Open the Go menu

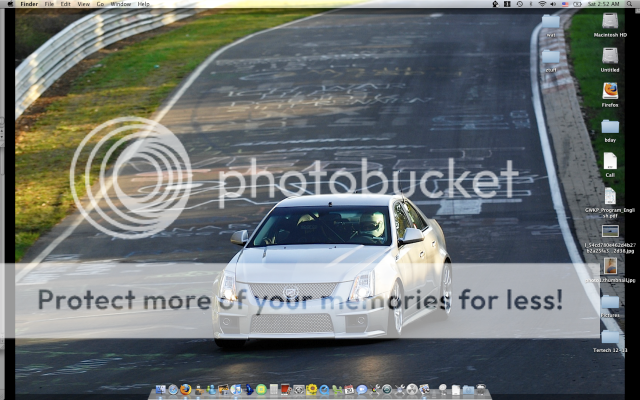point(100,4)
